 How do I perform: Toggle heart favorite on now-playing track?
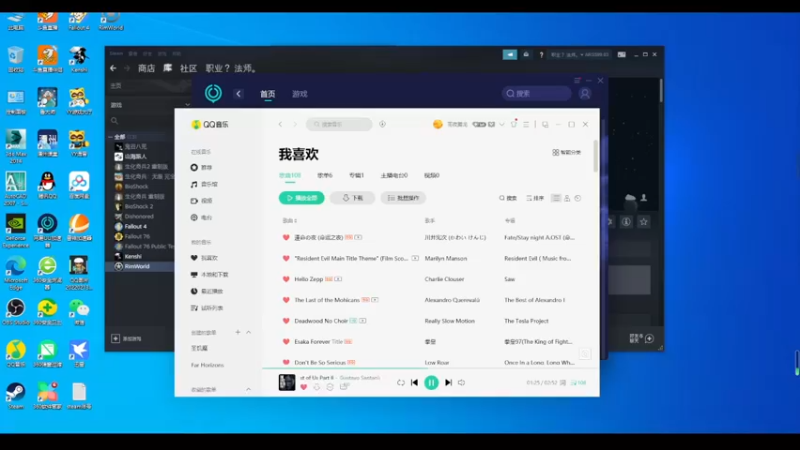304,387
